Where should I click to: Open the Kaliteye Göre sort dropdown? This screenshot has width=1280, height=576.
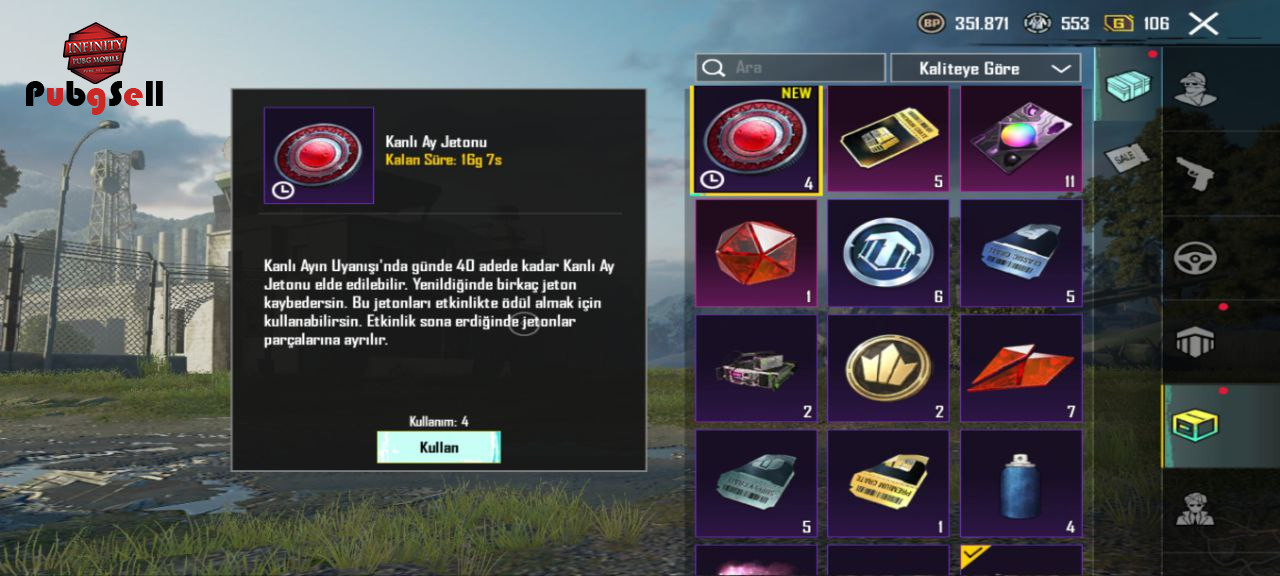coord(985,68)
